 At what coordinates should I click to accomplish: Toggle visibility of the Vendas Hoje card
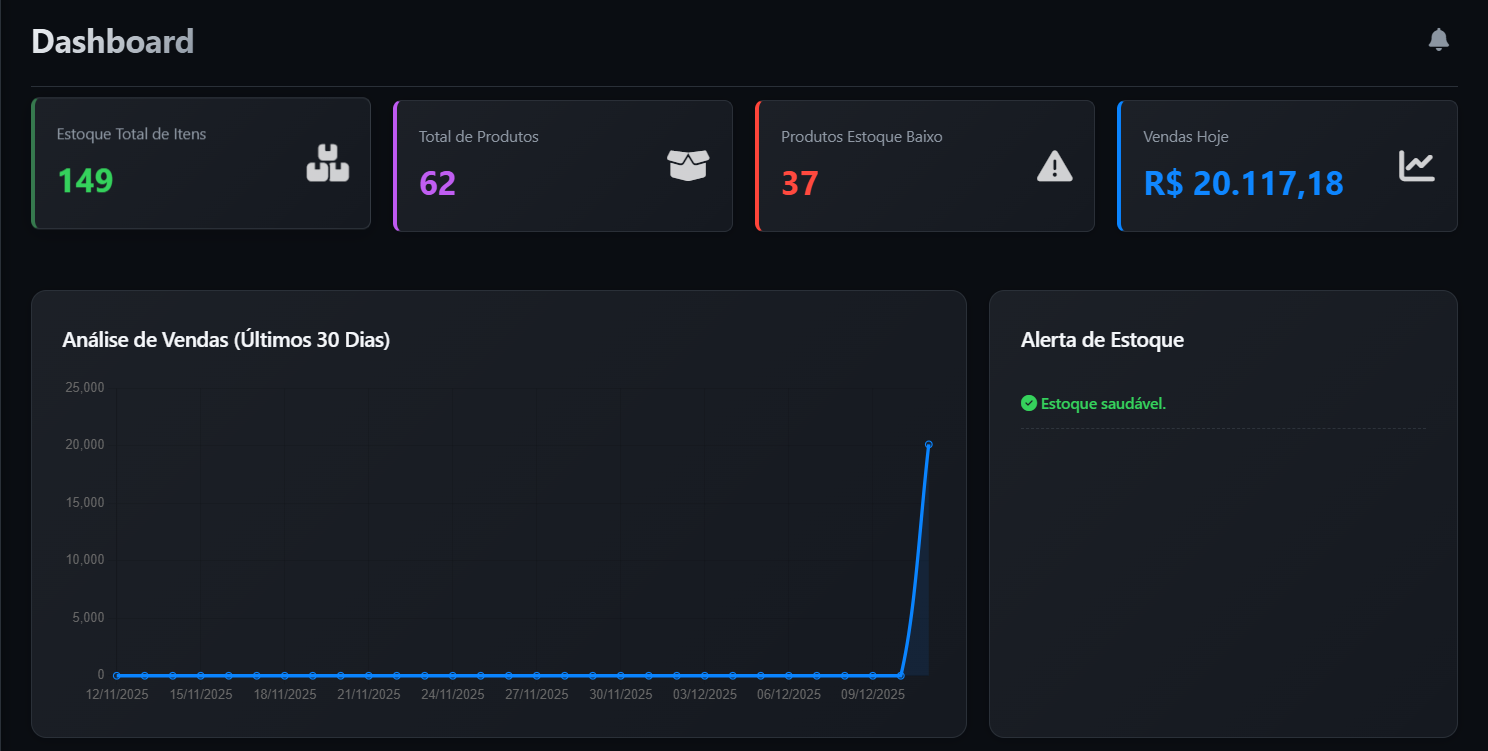point(1287,166)
